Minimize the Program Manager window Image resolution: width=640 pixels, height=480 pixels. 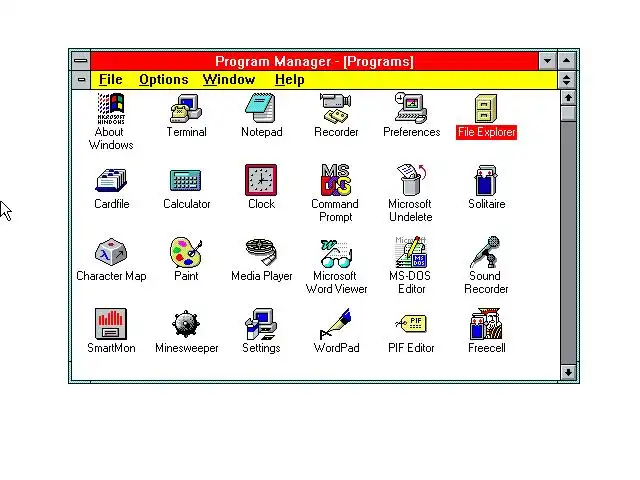pyautogui.click(x=548, y=61)
